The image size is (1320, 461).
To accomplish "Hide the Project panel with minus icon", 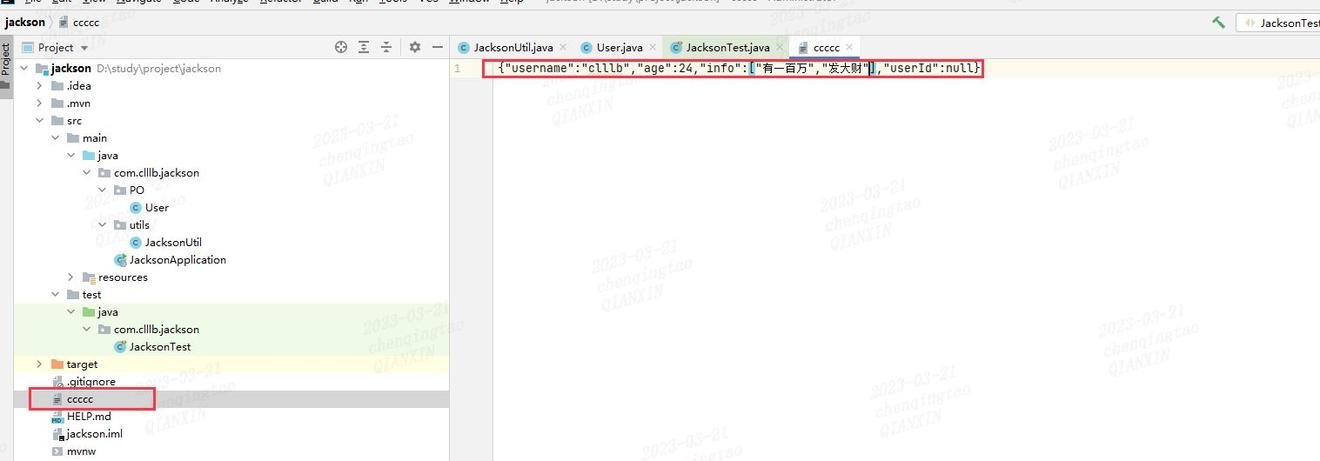I will (x=436, y=47).
